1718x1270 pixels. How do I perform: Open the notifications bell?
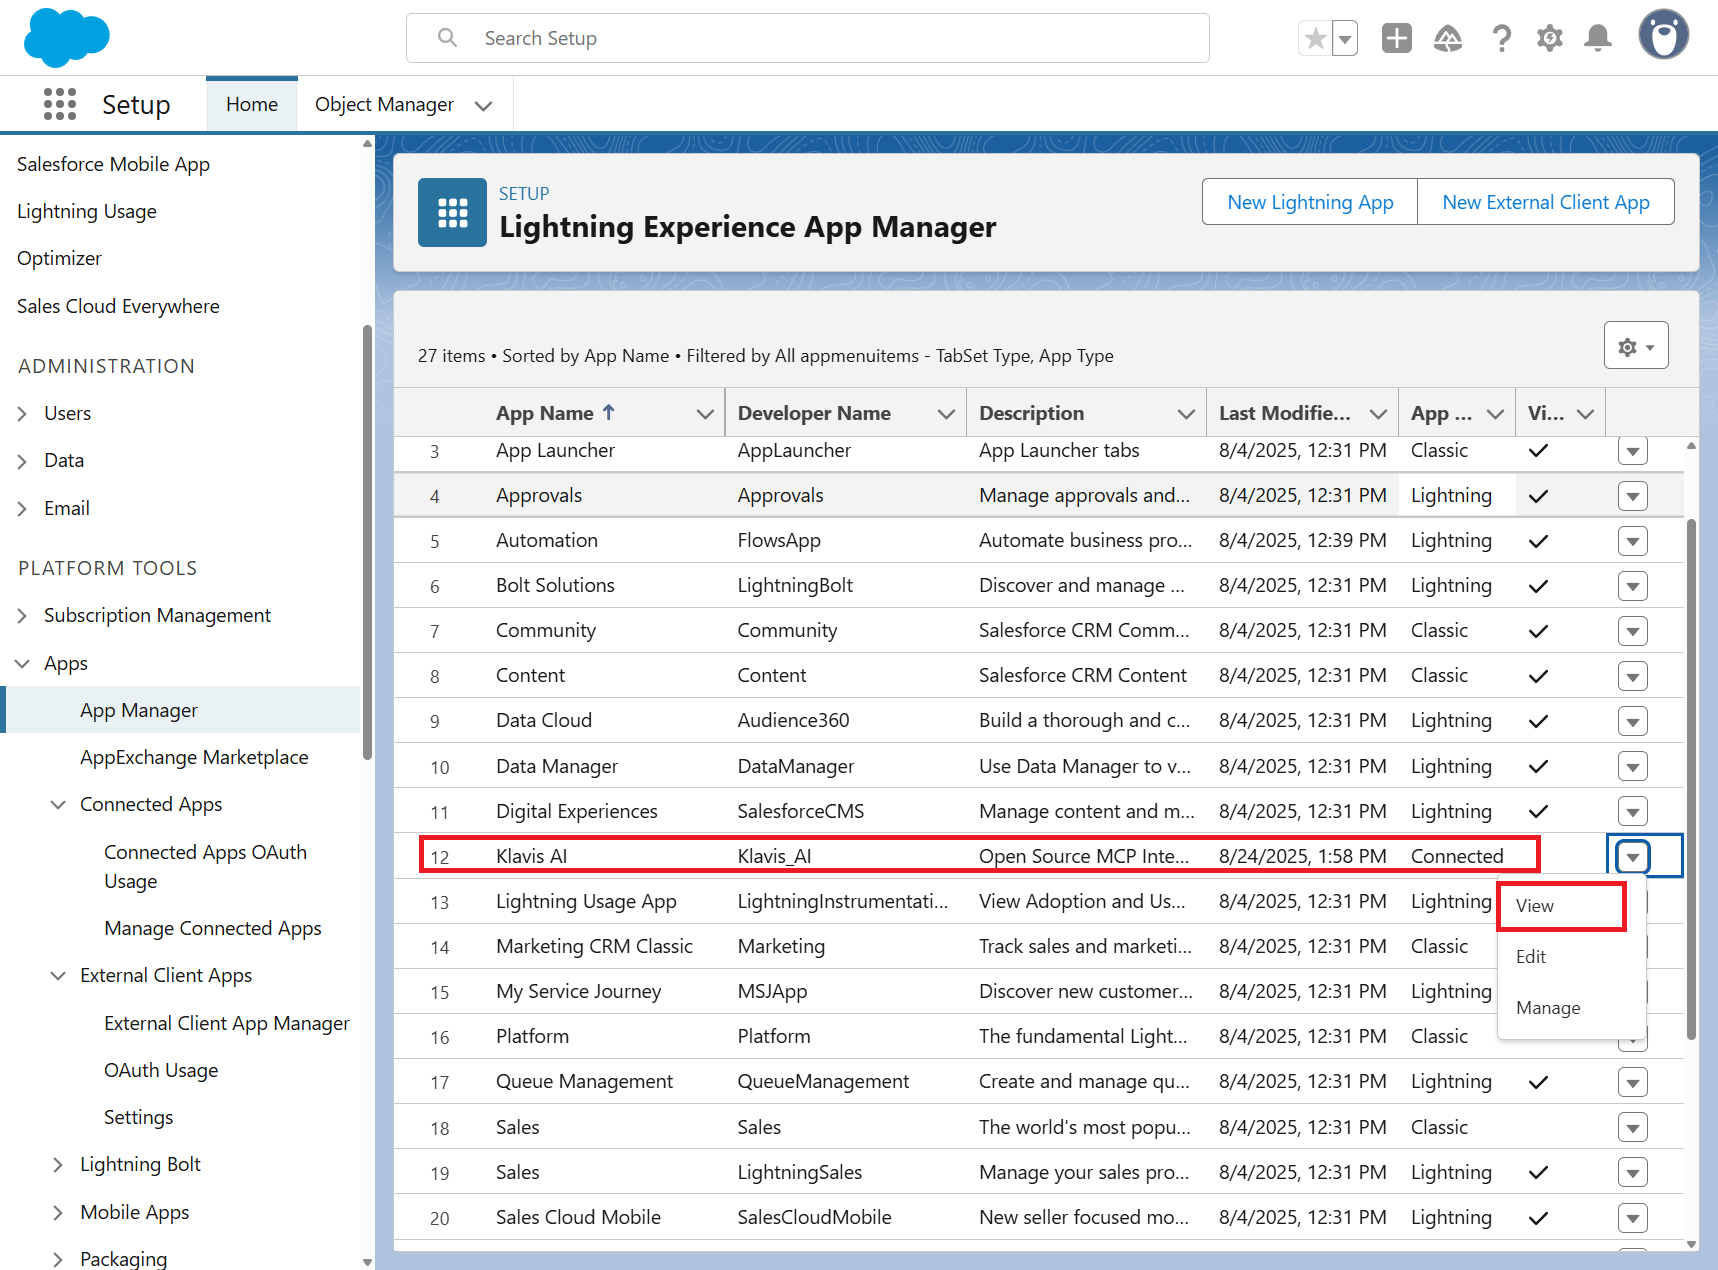(x=1598, y=38)
